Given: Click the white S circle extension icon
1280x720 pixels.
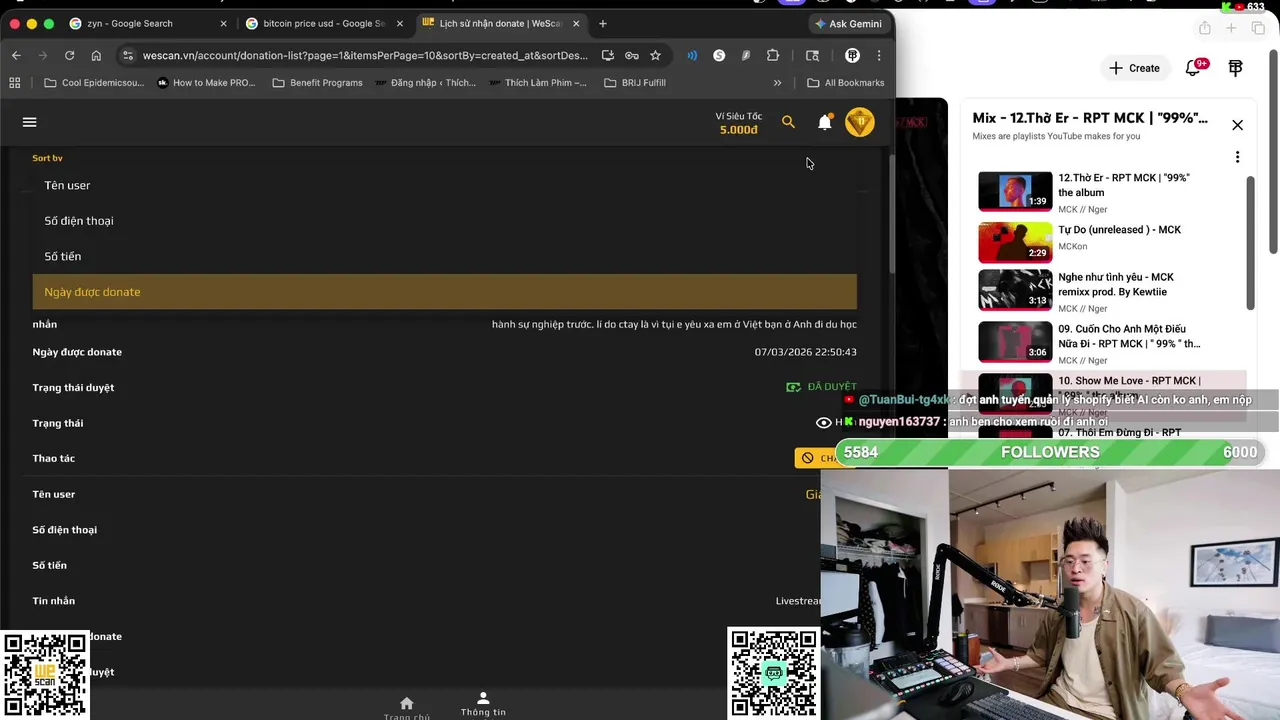Looking at the screenshot, I should (x=719, y=55).
